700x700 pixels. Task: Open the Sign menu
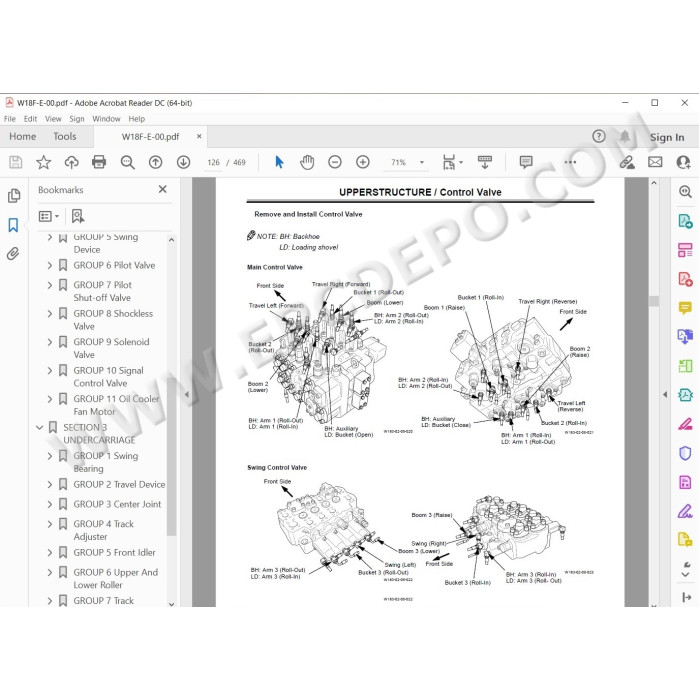[77, 119]
